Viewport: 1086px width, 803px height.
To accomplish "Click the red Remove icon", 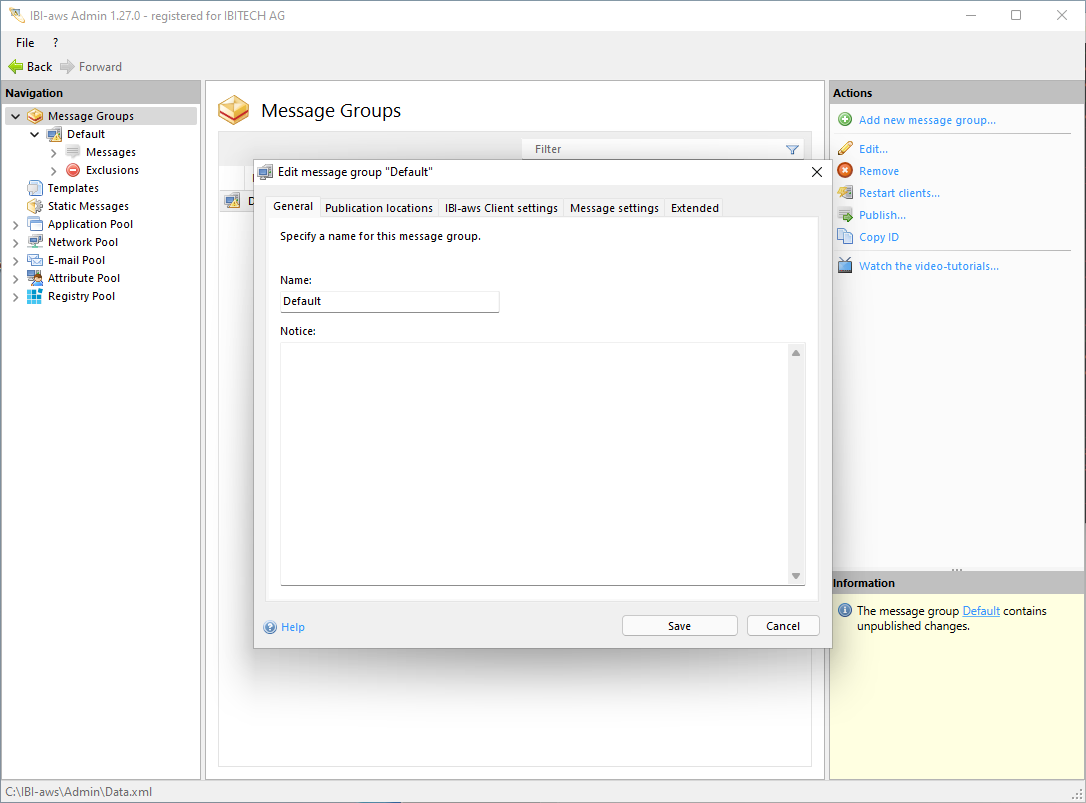I will 845,171.
